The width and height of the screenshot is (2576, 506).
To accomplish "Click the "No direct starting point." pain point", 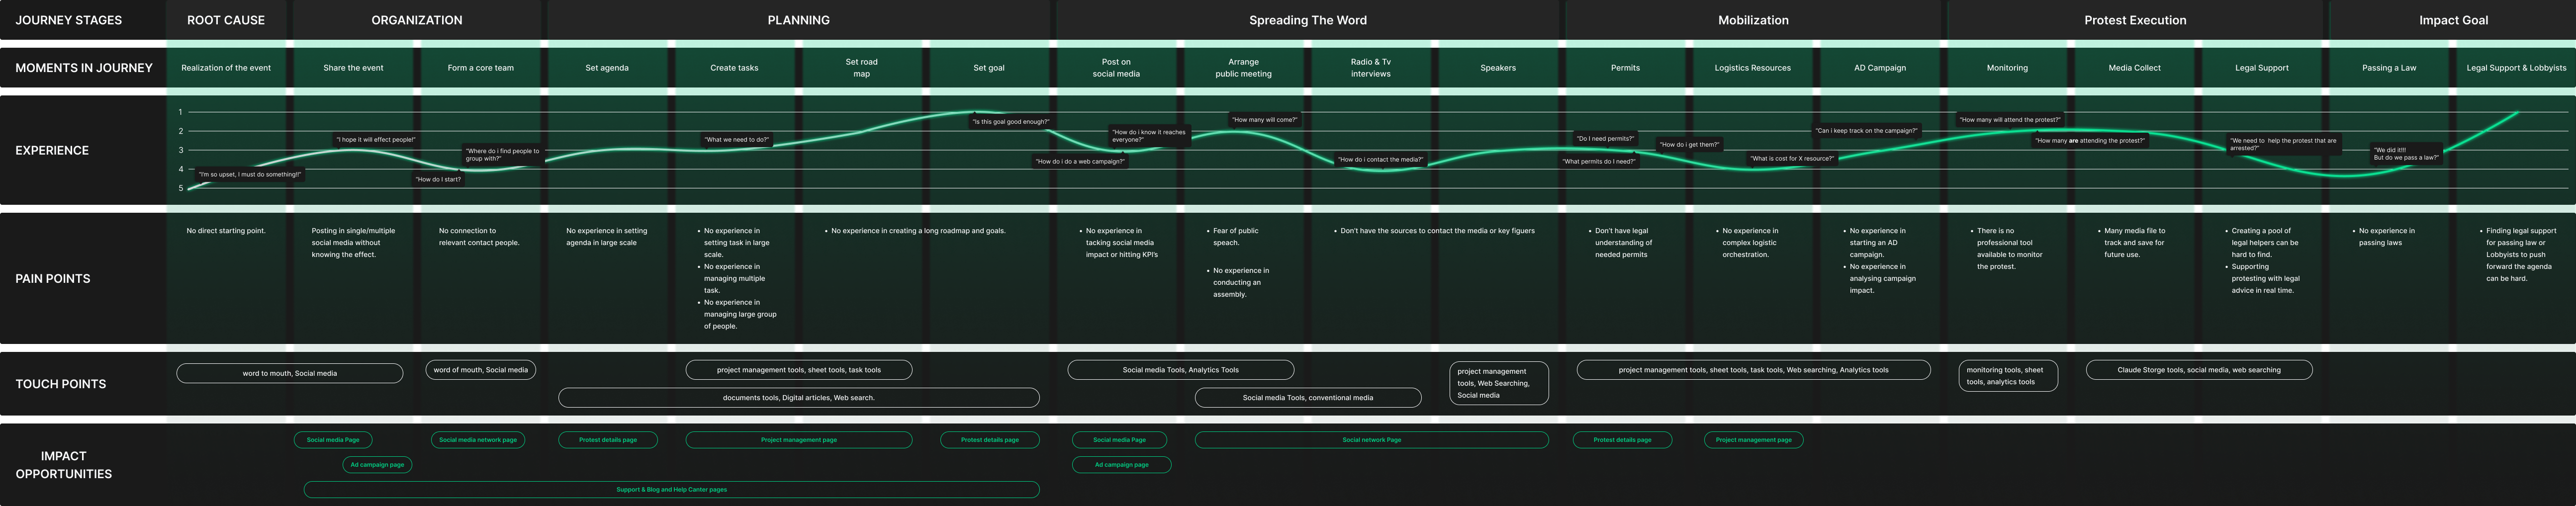I will [x=226, y=231].
